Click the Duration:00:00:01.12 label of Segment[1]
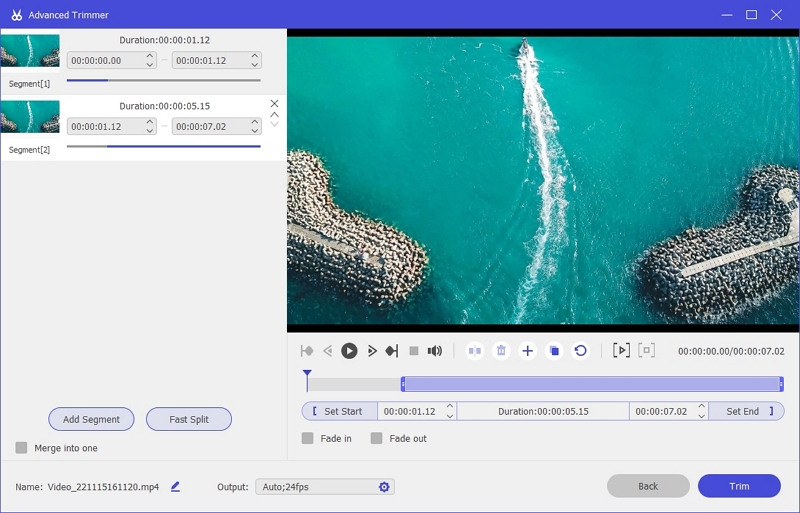 (164, 40)
